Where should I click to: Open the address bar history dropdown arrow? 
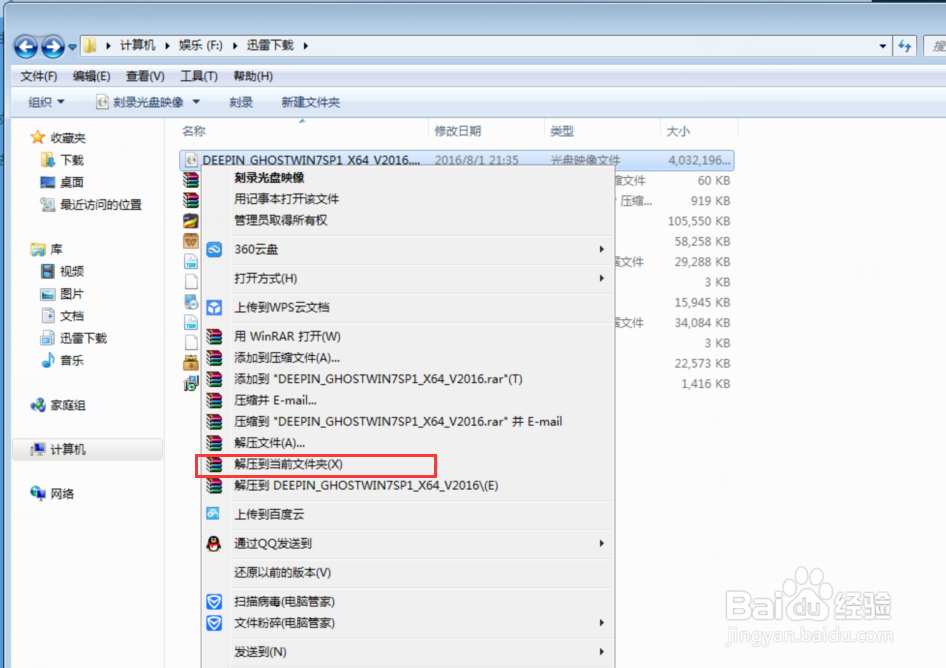880,46
